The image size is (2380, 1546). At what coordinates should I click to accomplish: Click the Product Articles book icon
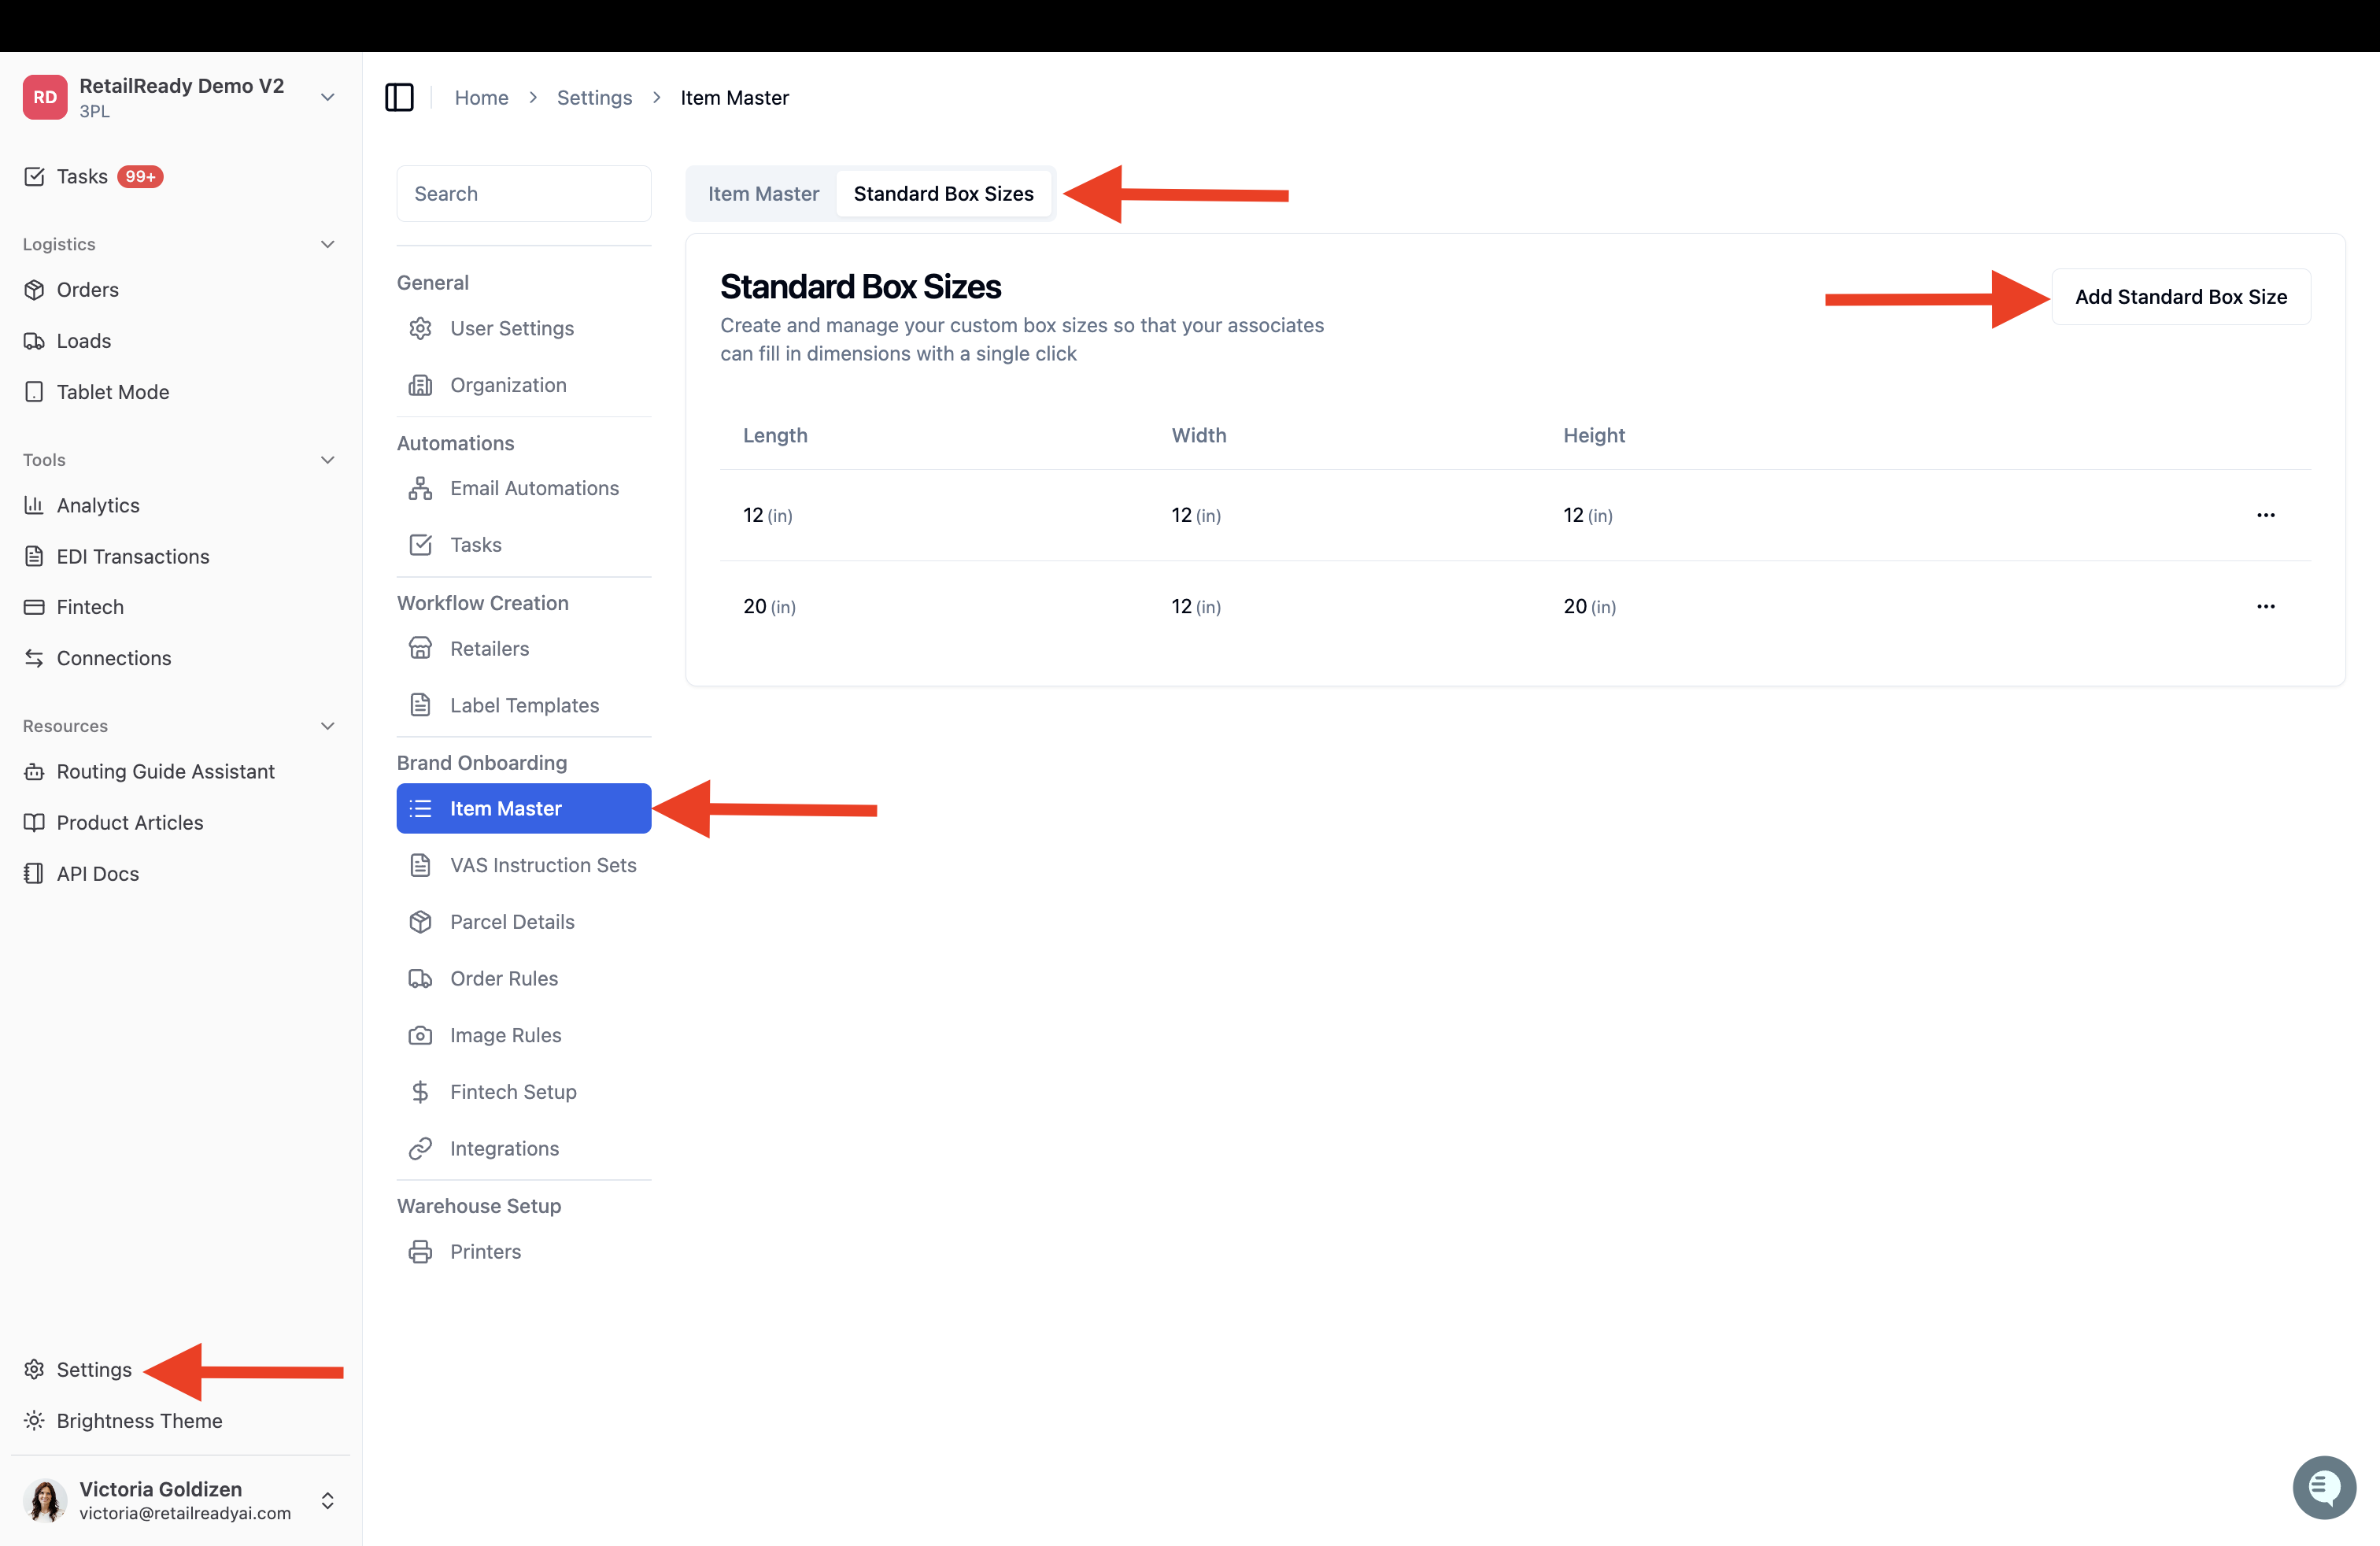click(x=34, y=822)
